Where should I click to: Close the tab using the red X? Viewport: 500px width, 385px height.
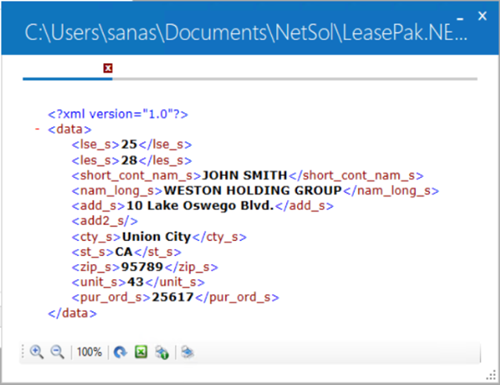coord(108,68)
